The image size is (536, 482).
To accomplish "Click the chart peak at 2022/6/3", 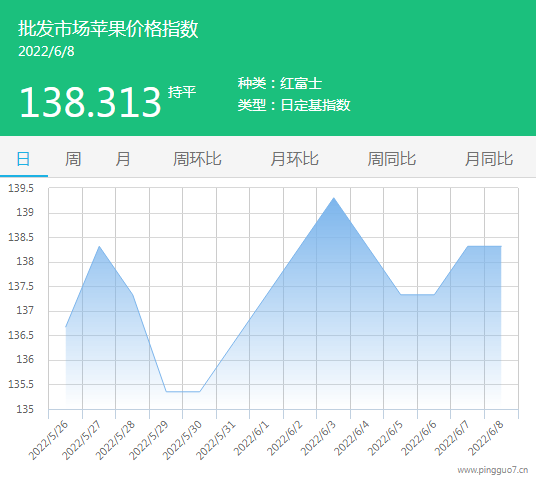I will [x=334, y=198].
